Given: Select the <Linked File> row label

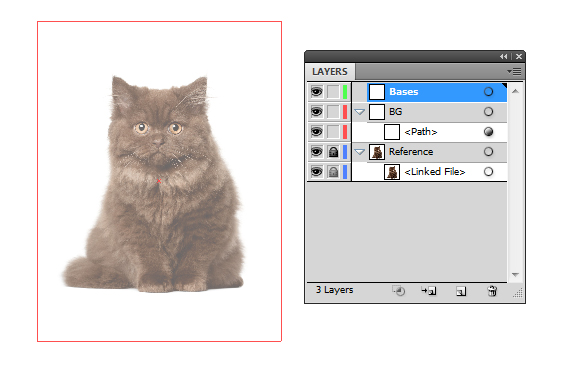Looking at the screenshot, I should click(x=435, y=172).
